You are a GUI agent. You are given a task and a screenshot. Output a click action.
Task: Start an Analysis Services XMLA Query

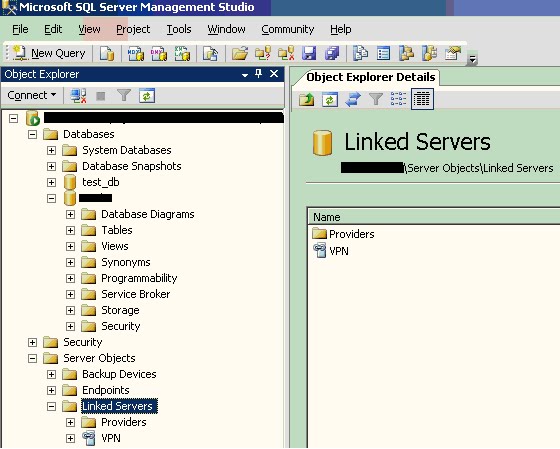point(182,54)
